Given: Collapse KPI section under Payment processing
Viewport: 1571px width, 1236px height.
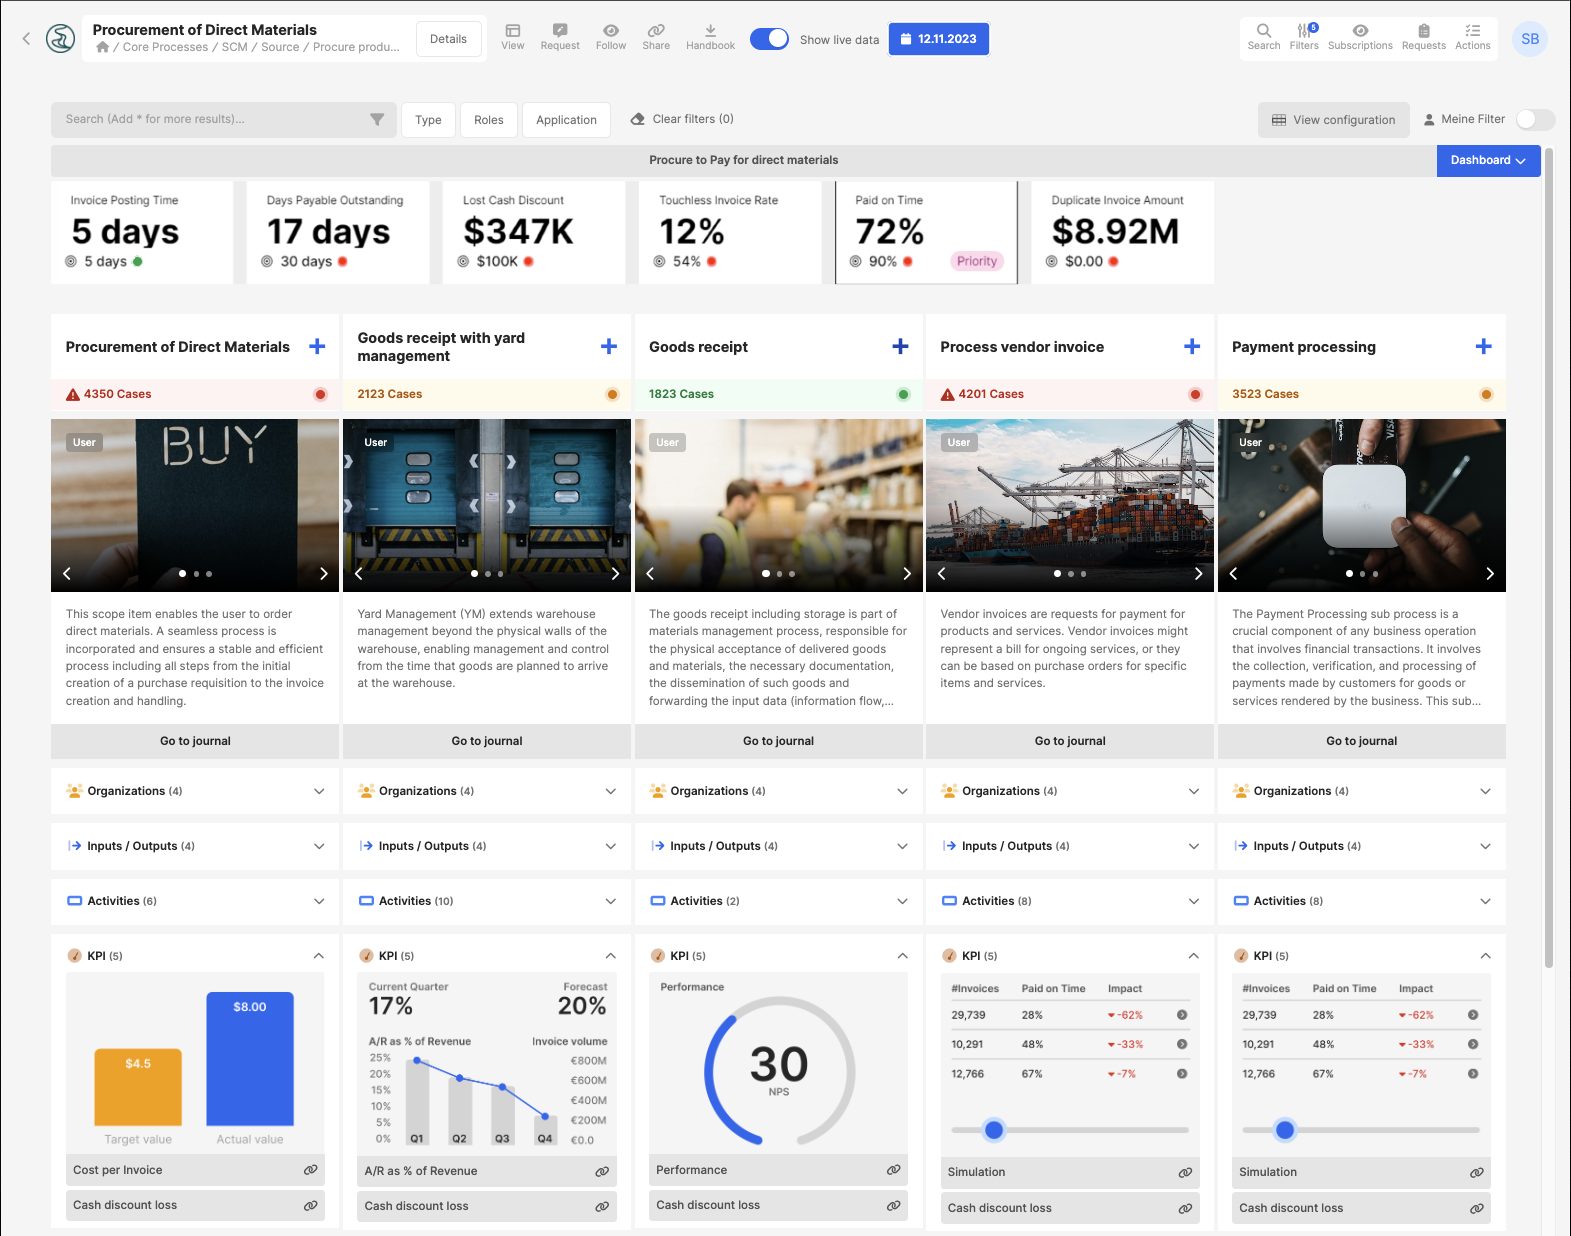Looking at the screenshot, I should click(x=1485, y=956).
